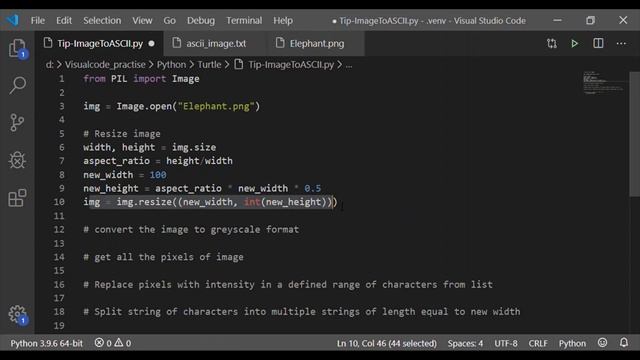Screen dimensions: 640x360
Task: Open notifications bell in status bar
Action: pos(624,343)
